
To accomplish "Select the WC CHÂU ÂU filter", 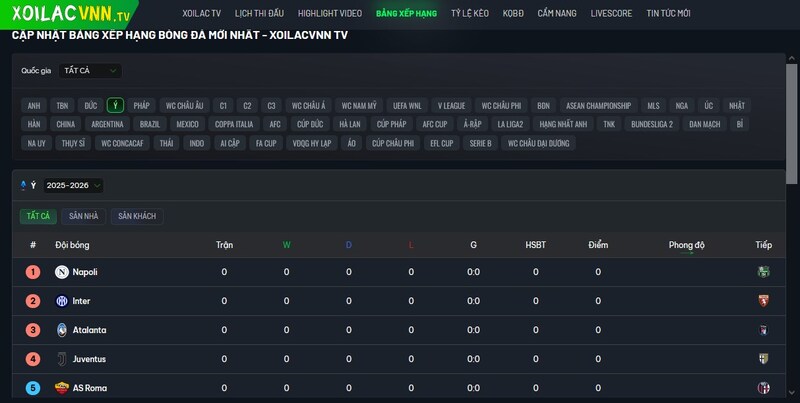I will [184, 106].
